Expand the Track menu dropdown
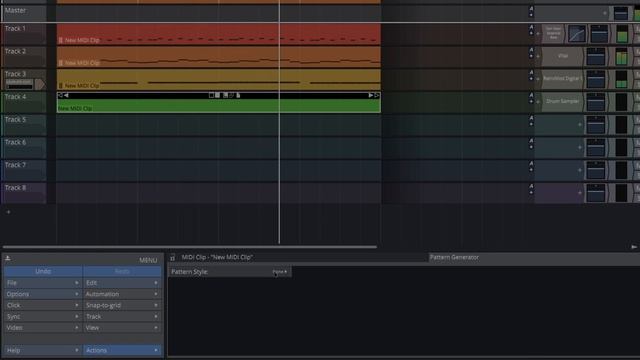The height and width of the screenshot is (360, 640). tap(122, 317)
